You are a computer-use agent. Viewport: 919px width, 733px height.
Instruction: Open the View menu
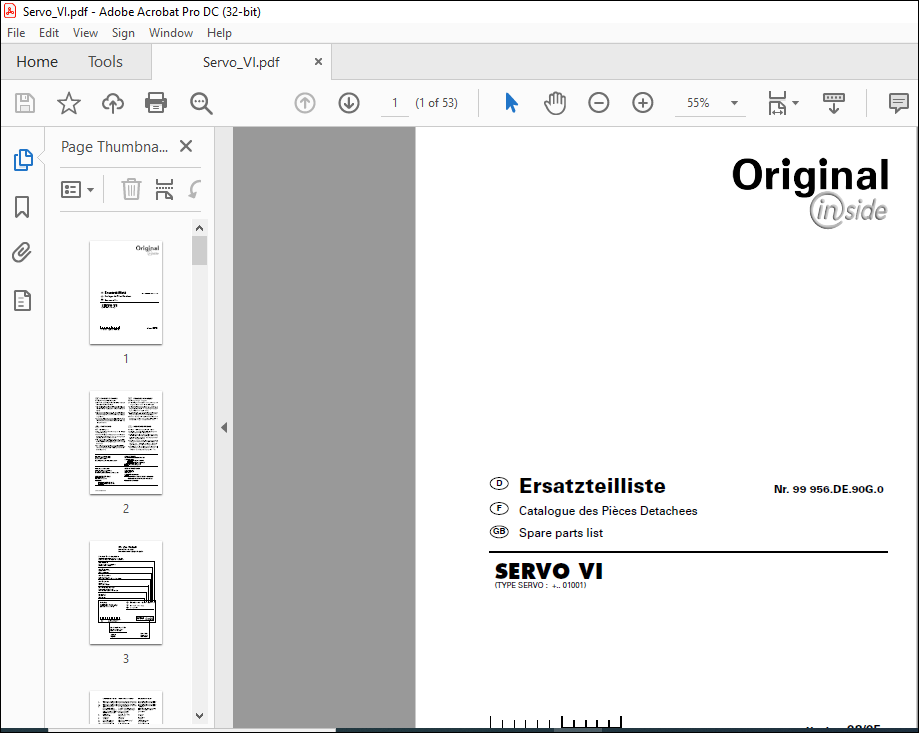[85, 33]
